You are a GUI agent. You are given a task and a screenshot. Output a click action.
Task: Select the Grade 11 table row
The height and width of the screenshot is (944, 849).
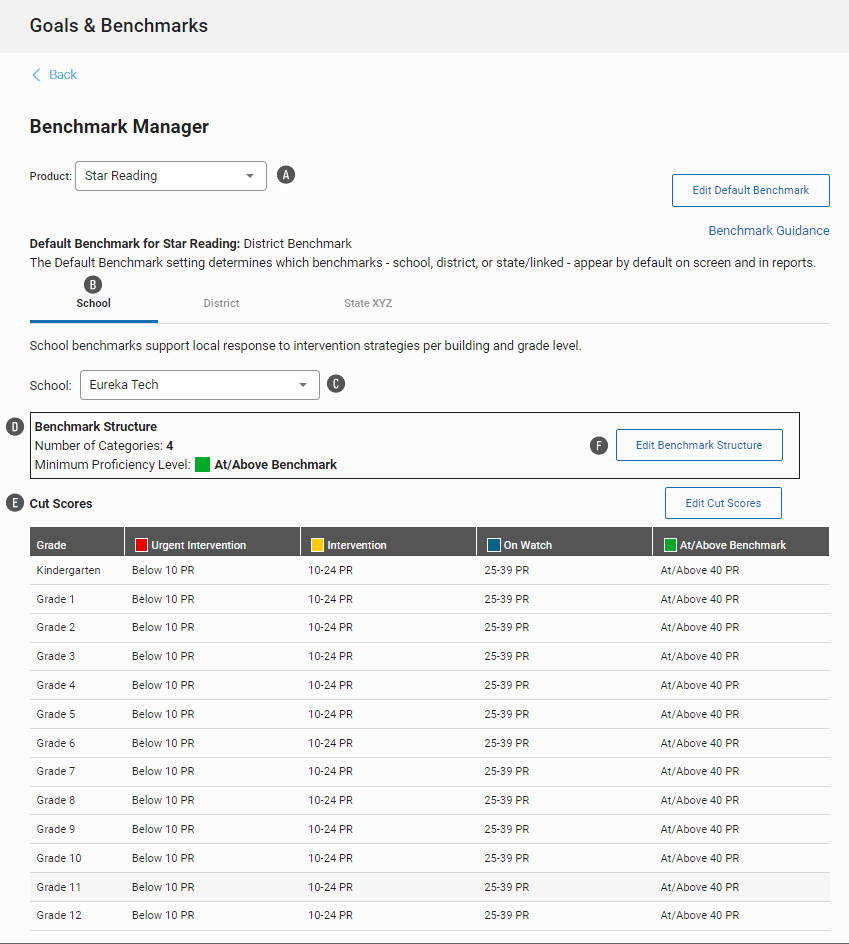[x=429, y=887]
